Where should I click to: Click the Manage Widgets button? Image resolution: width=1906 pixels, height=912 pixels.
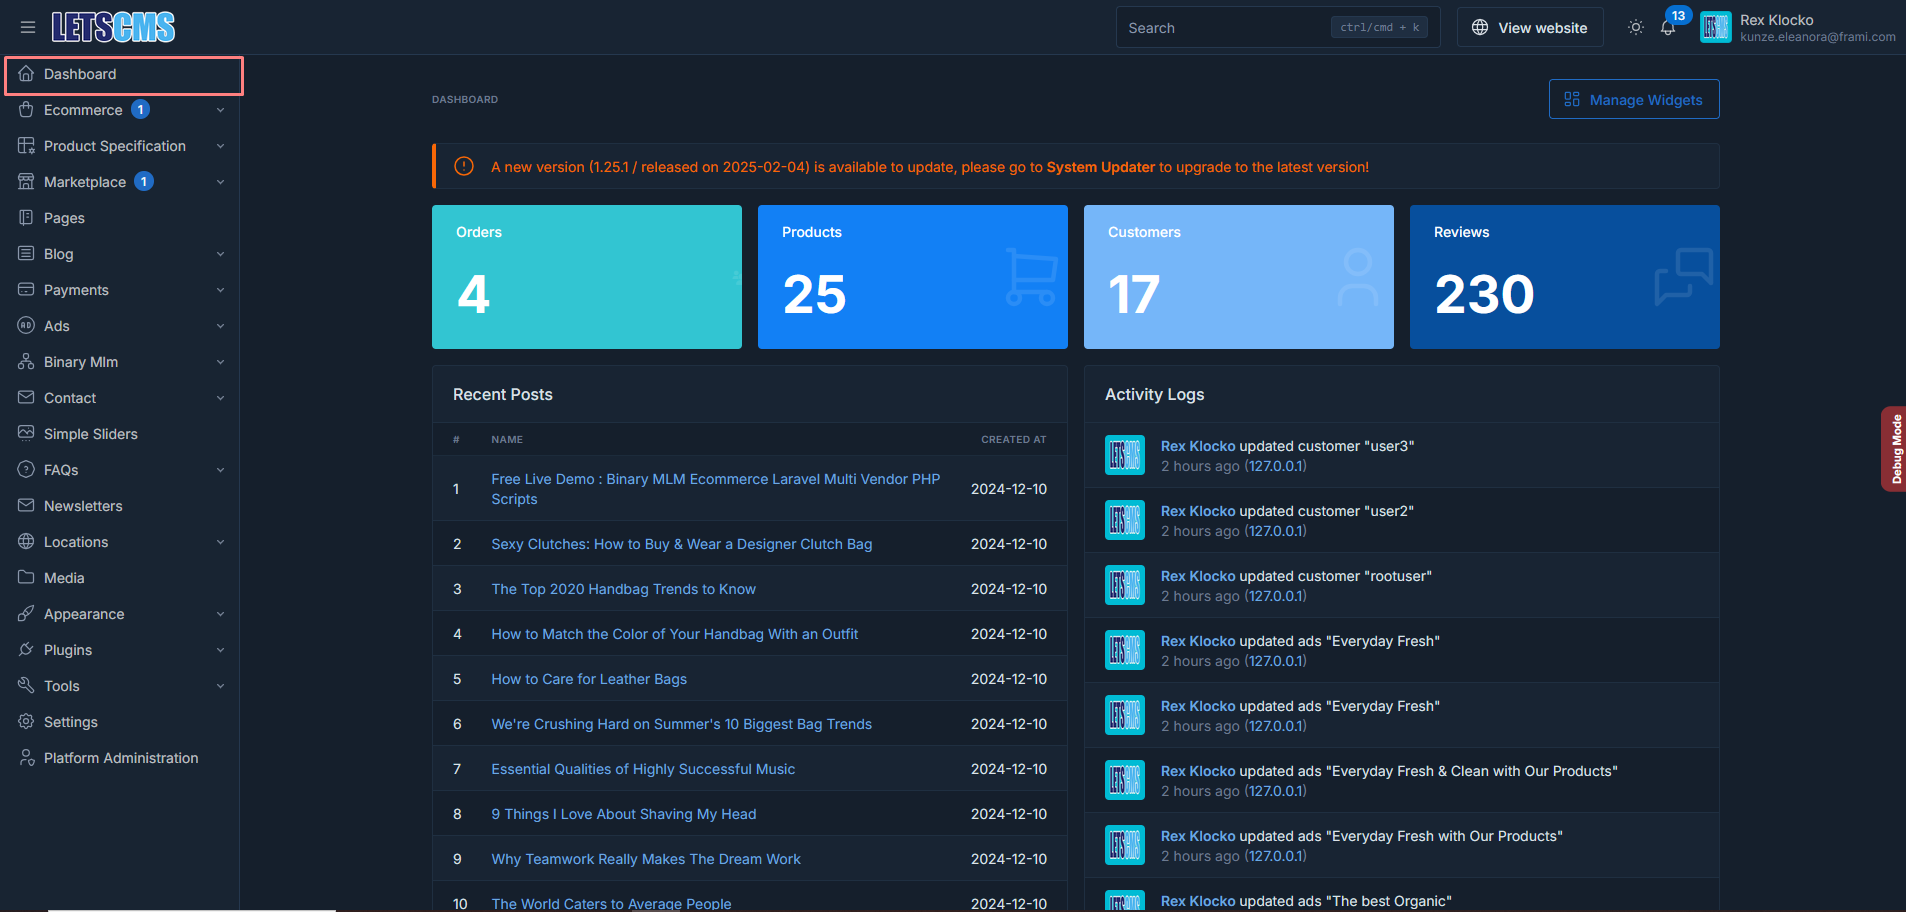pyautogui.click(x=1633, y=99)
